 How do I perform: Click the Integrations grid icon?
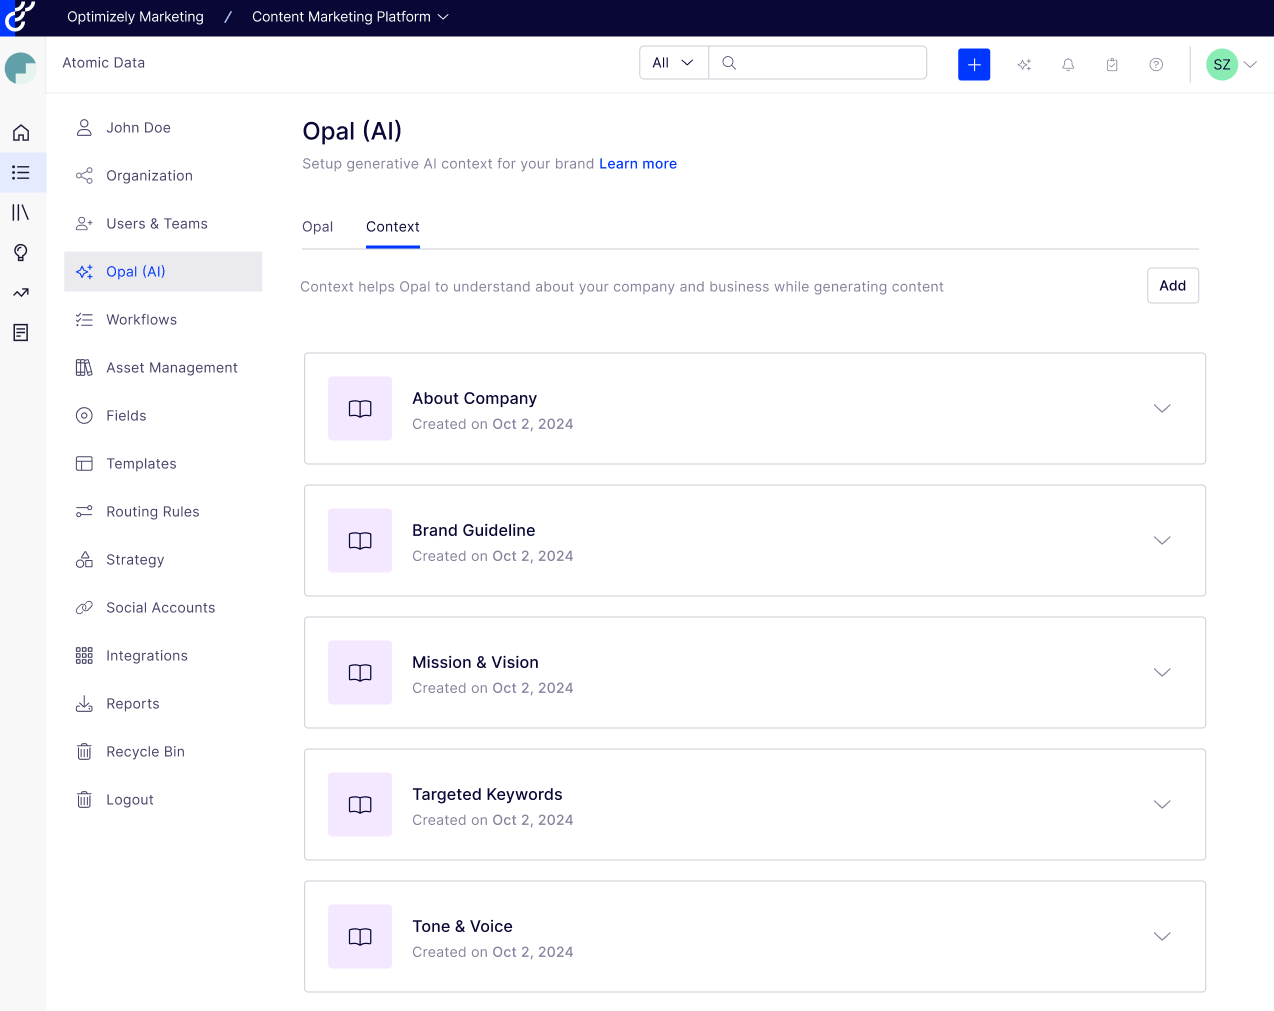tap(84, 656)
